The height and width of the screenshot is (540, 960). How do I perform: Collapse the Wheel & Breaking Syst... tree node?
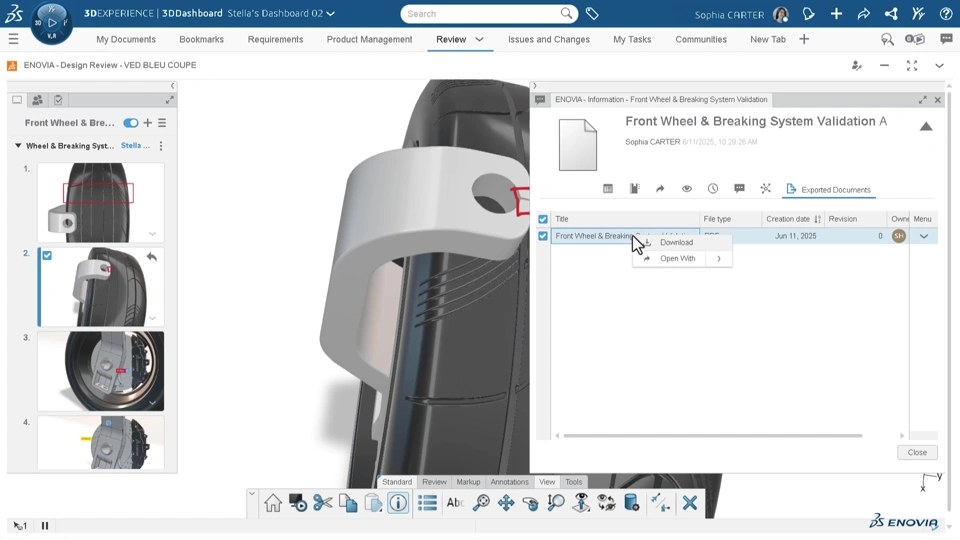(18, 146)
